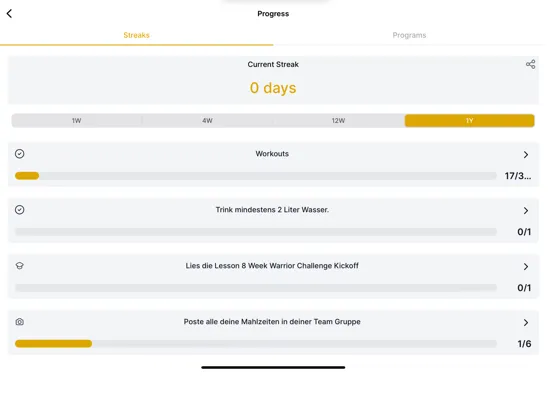Click 'Poste alle deine Mahlzeiten in deiner Team Gruppe'
The height and width of the screenshot is (414, 552).
click(272, 322)
